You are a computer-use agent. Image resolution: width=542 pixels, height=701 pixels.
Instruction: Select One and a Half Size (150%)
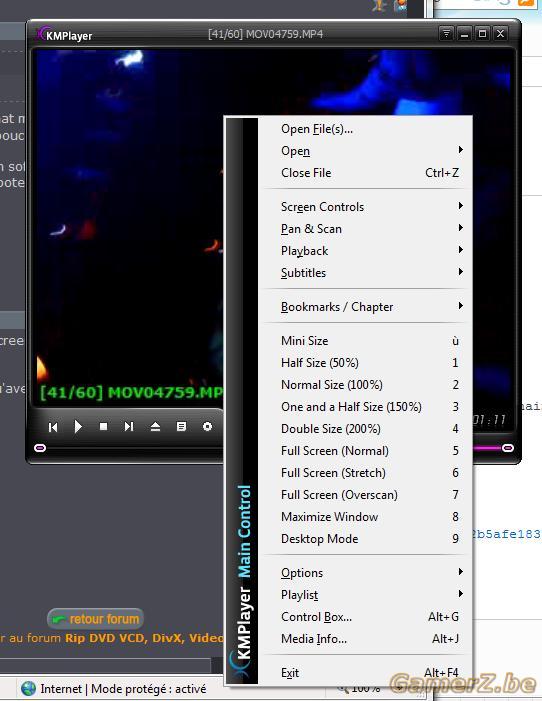click(x=365, y=406)
